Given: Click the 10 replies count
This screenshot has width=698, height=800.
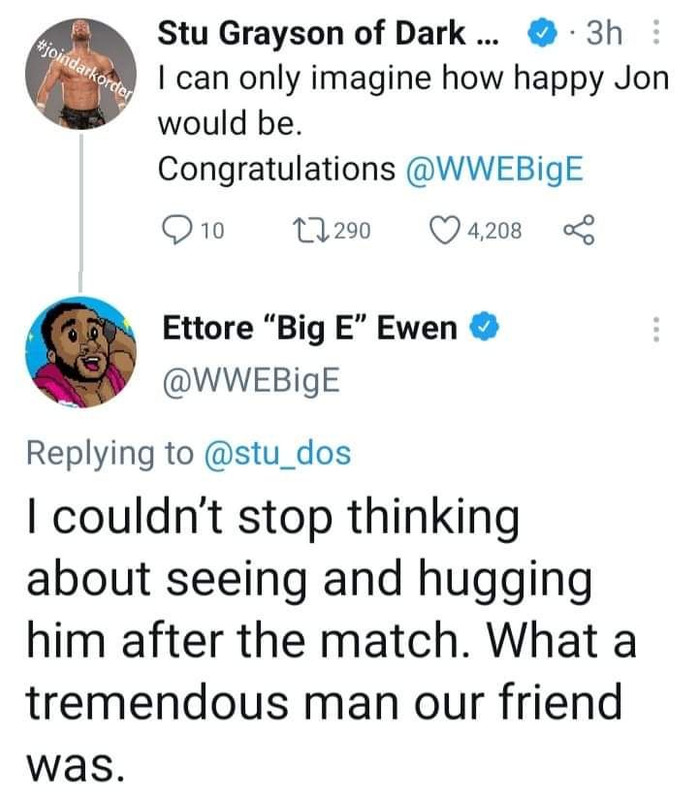Looking at the screenshot, I should 212,231.
